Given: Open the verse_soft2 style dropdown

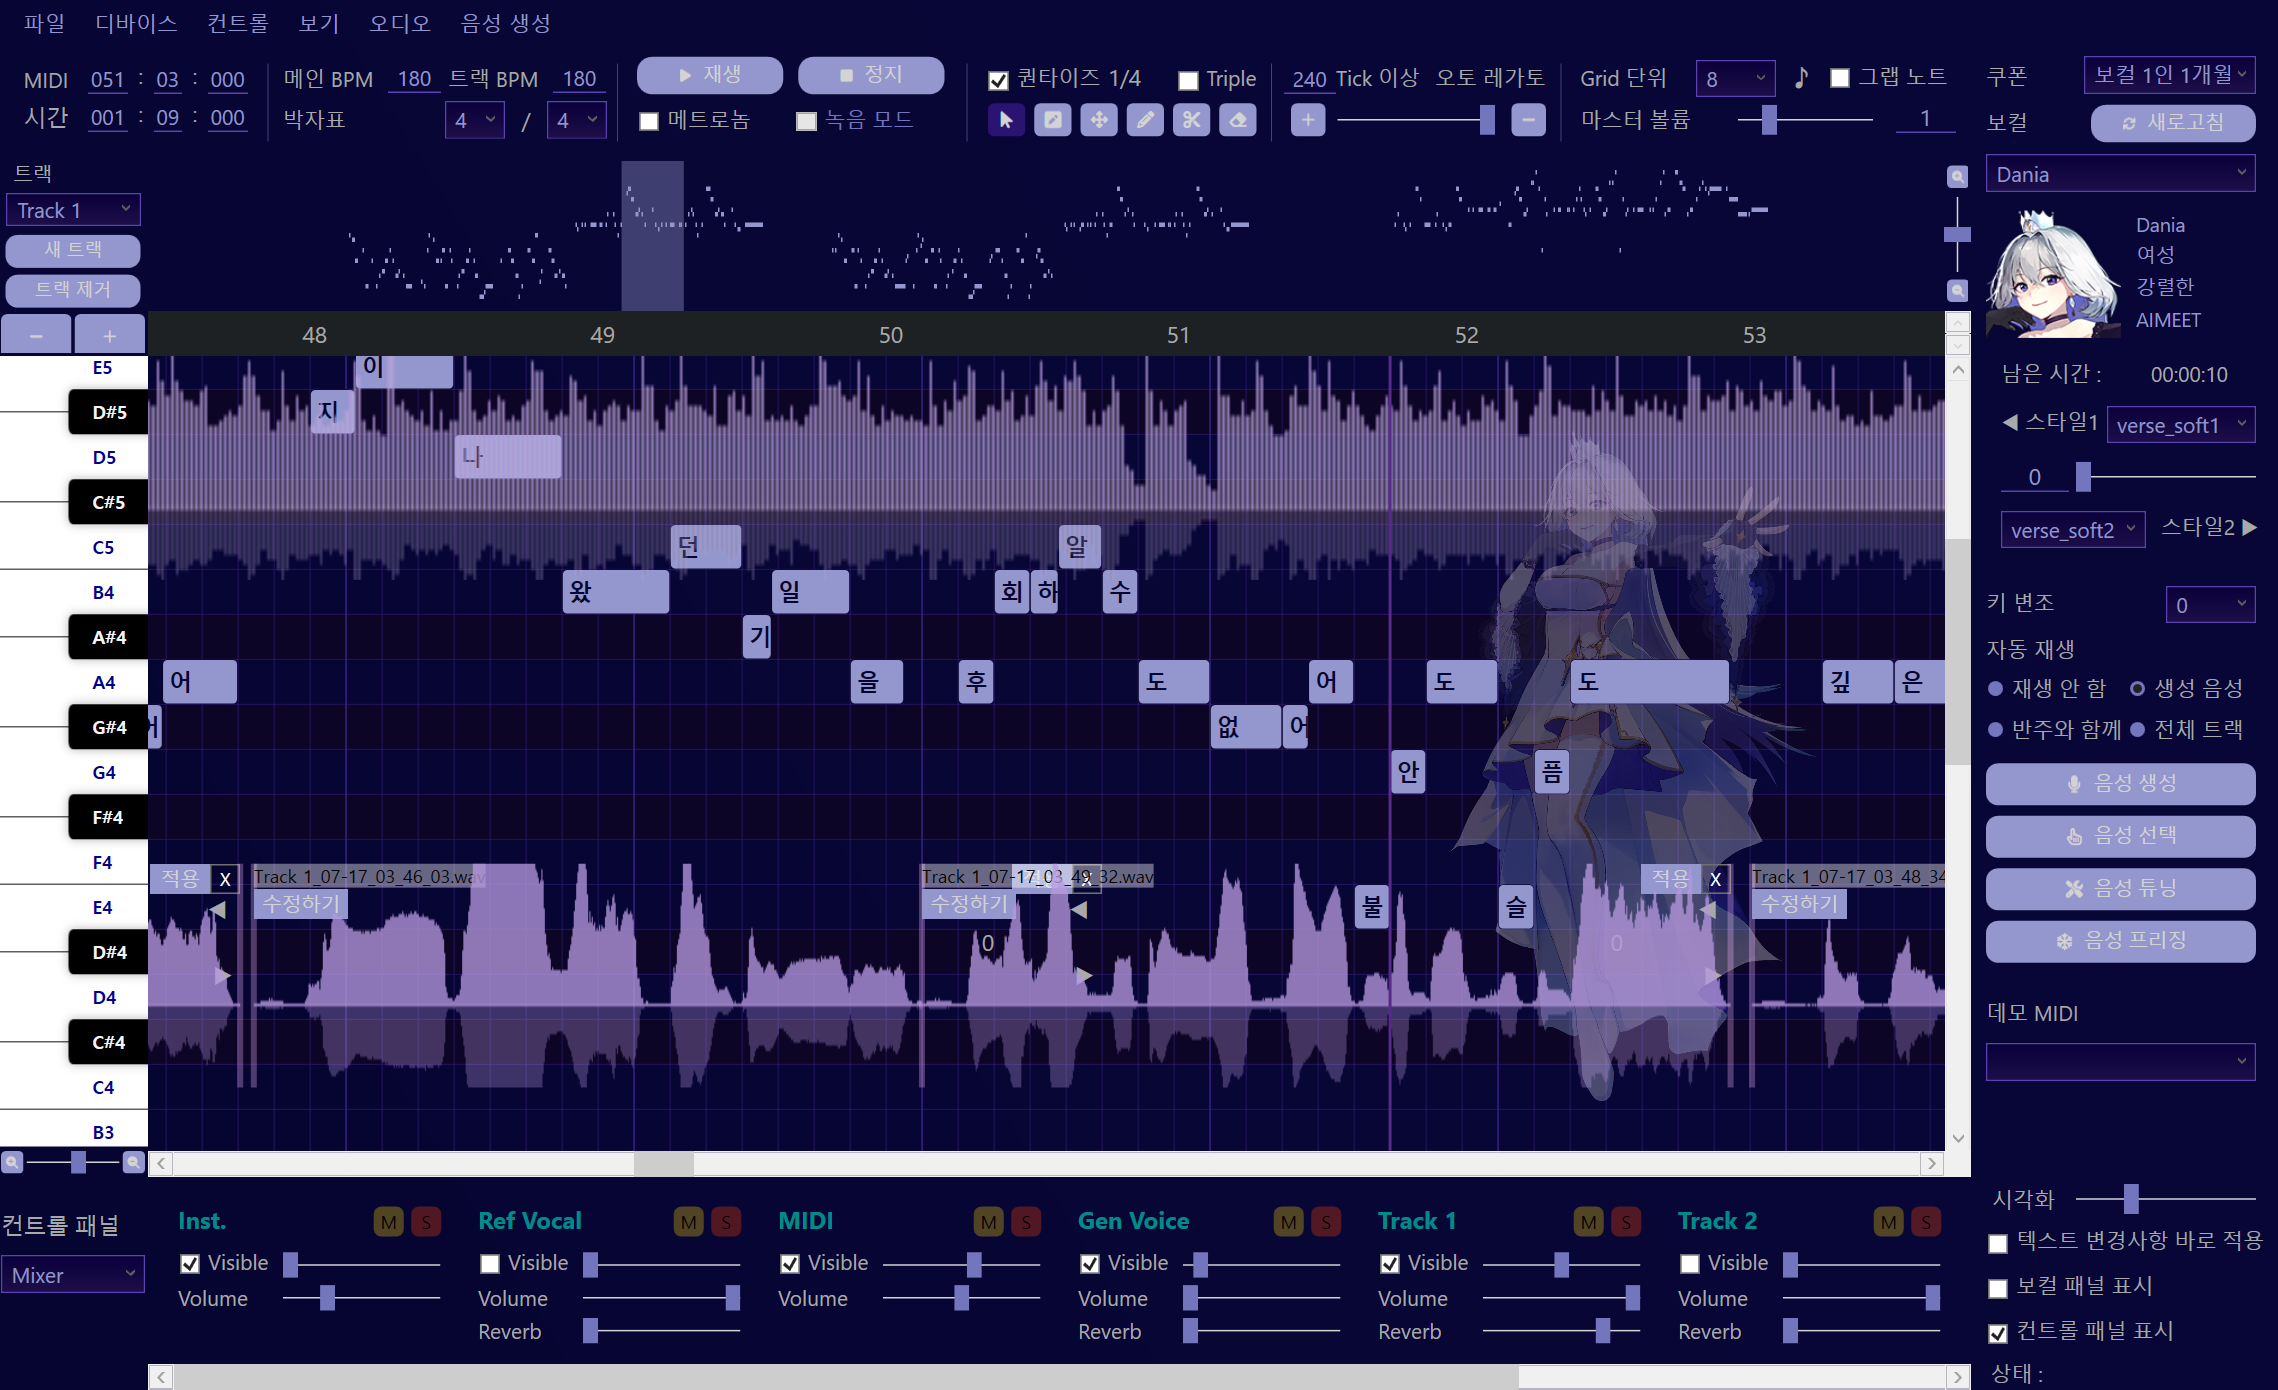Looking at the screenshot, I should pos(2074,530).
